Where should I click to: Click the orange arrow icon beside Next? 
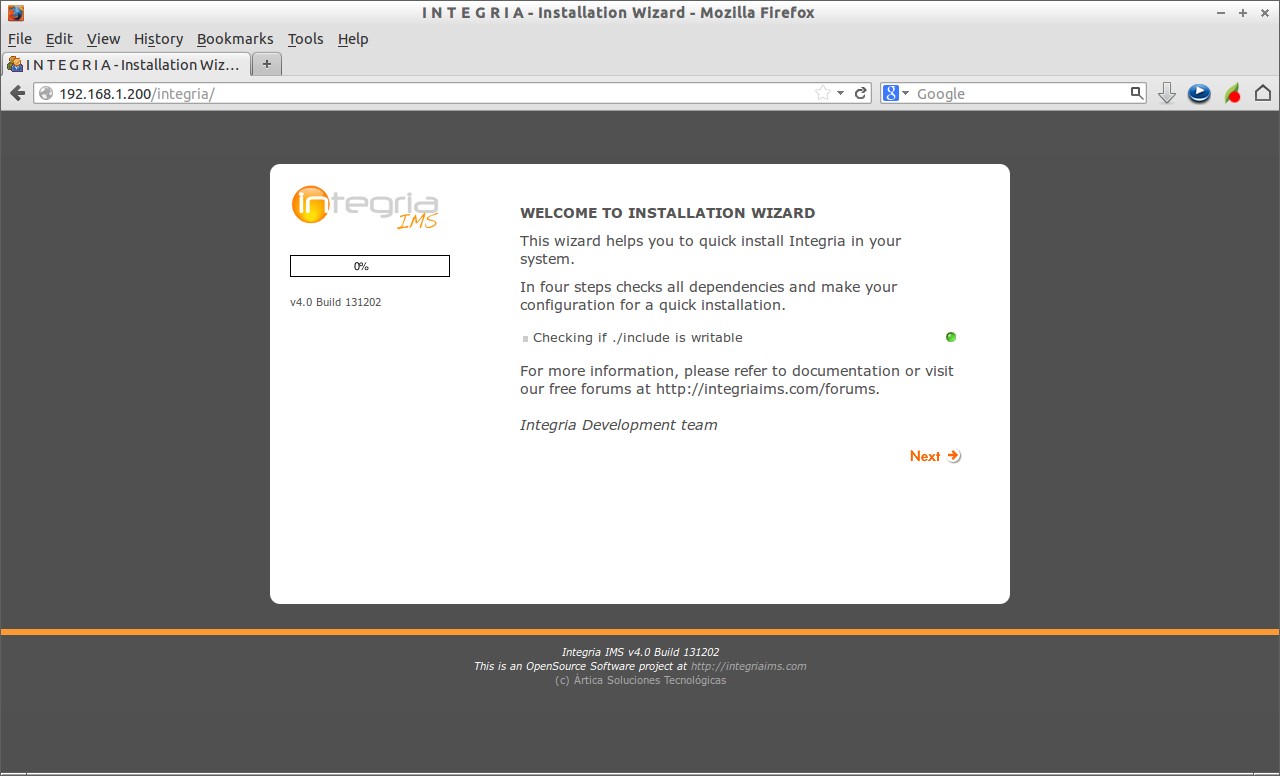point(954,456)
